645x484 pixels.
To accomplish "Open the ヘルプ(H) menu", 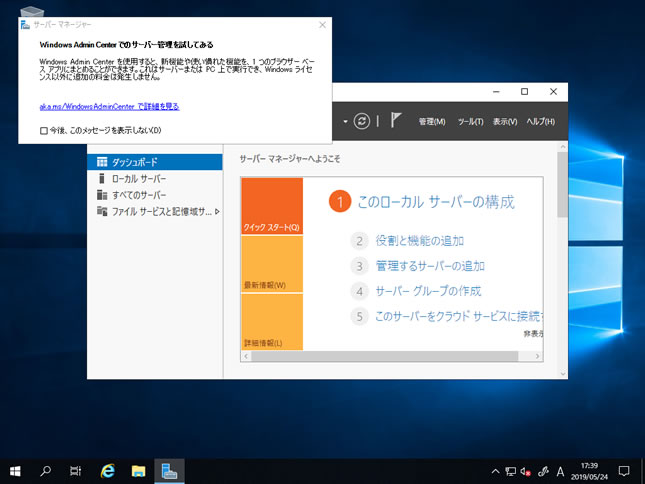I will [541, 122].
